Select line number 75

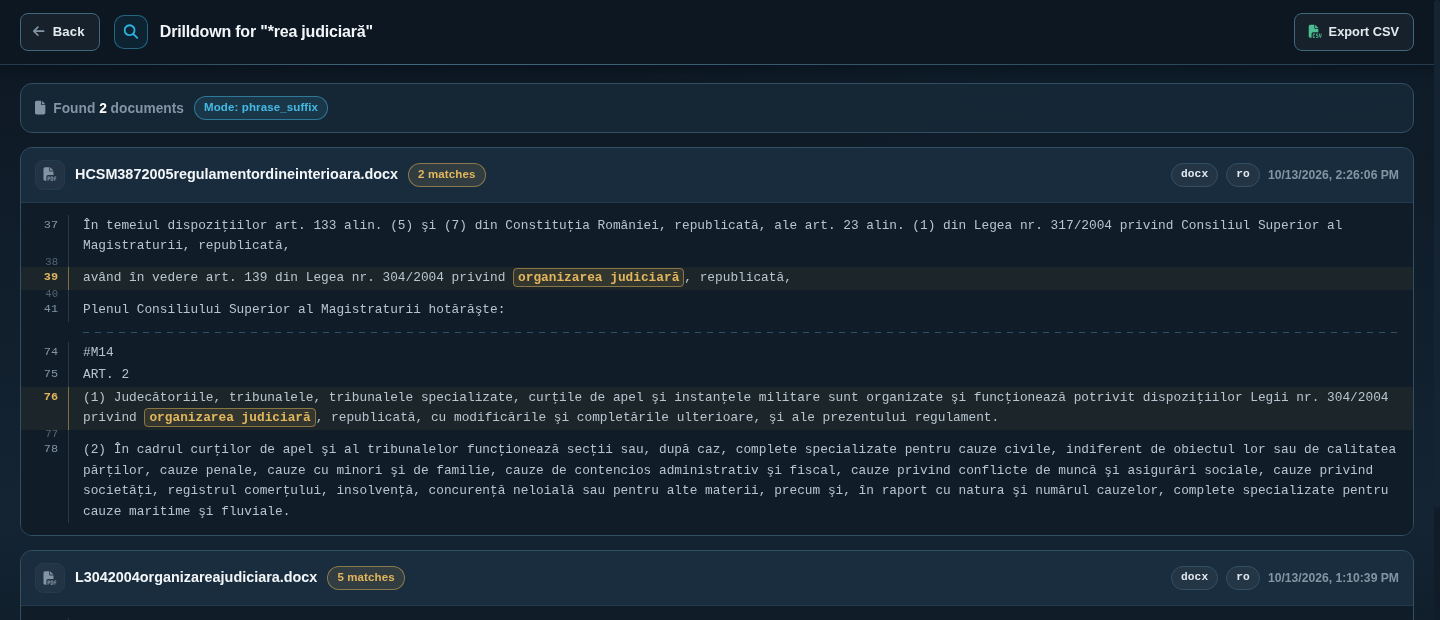pyautogui.click(x=51, y=375)
